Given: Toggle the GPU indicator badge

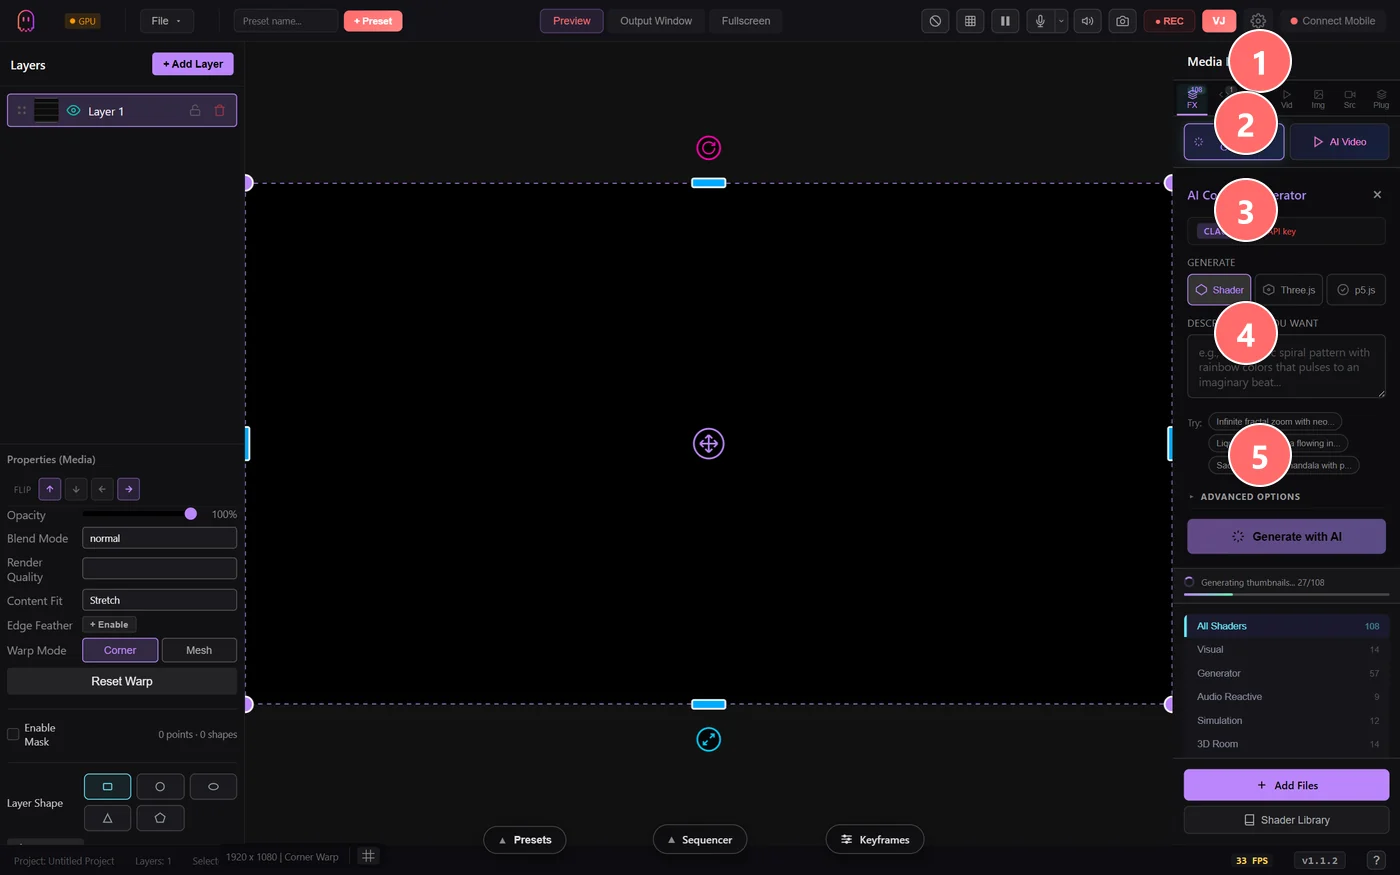Looking at the screenshot, I should pos(83,21).
